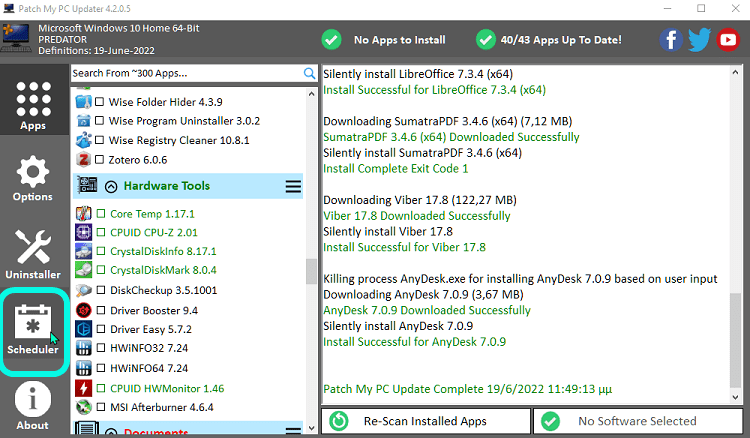Tick the MSI Afterburner 4.6.4 checkbox
750x438 pixels.
(x=101, y=407)
